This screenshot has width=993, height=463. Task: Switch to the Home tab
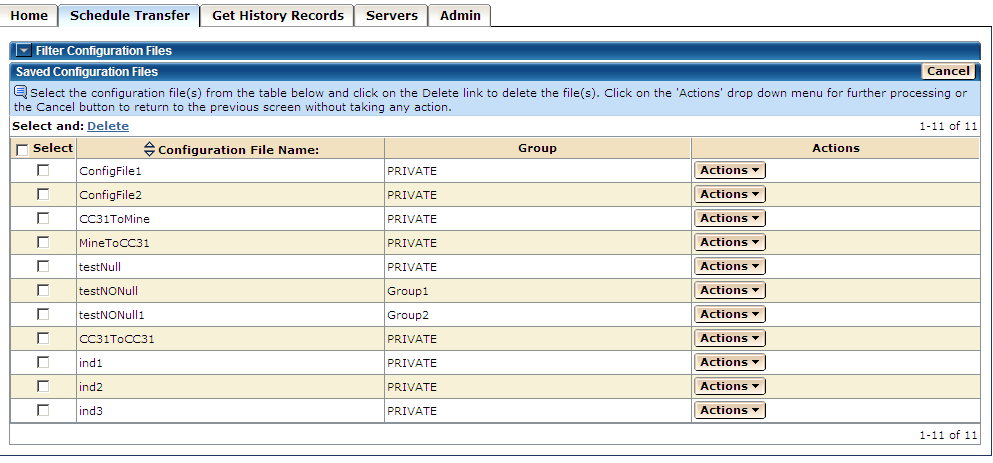coord(29,16)
